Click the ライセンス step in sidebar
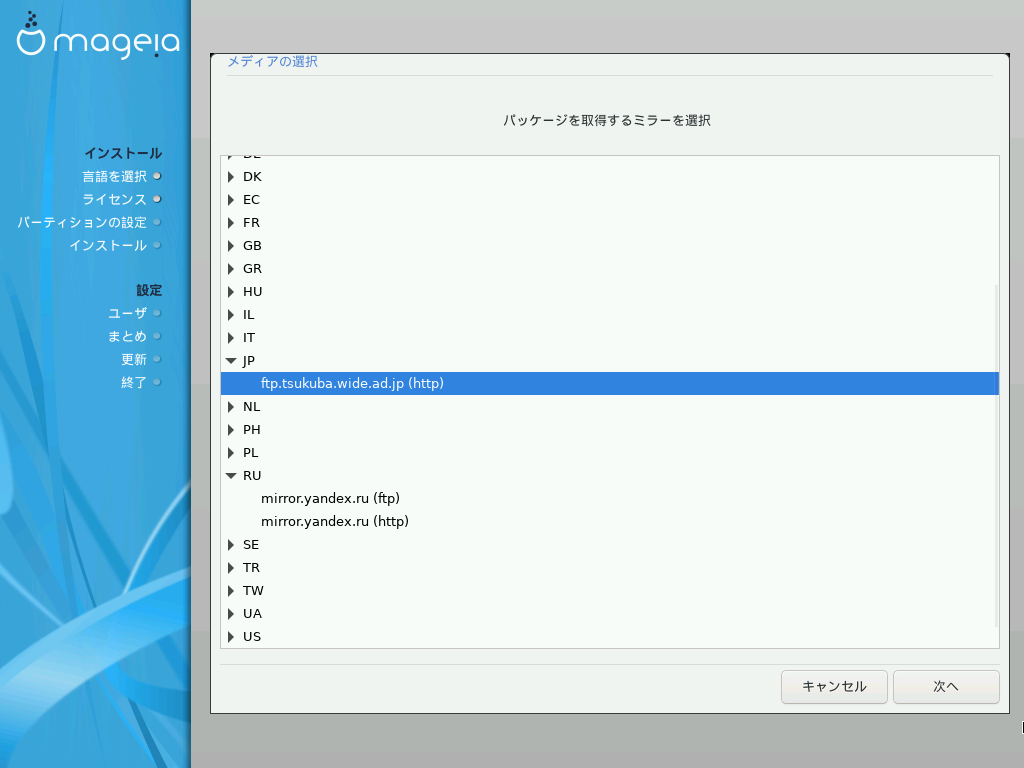Screen dimensions: 1024x768 tap(114, 199)
